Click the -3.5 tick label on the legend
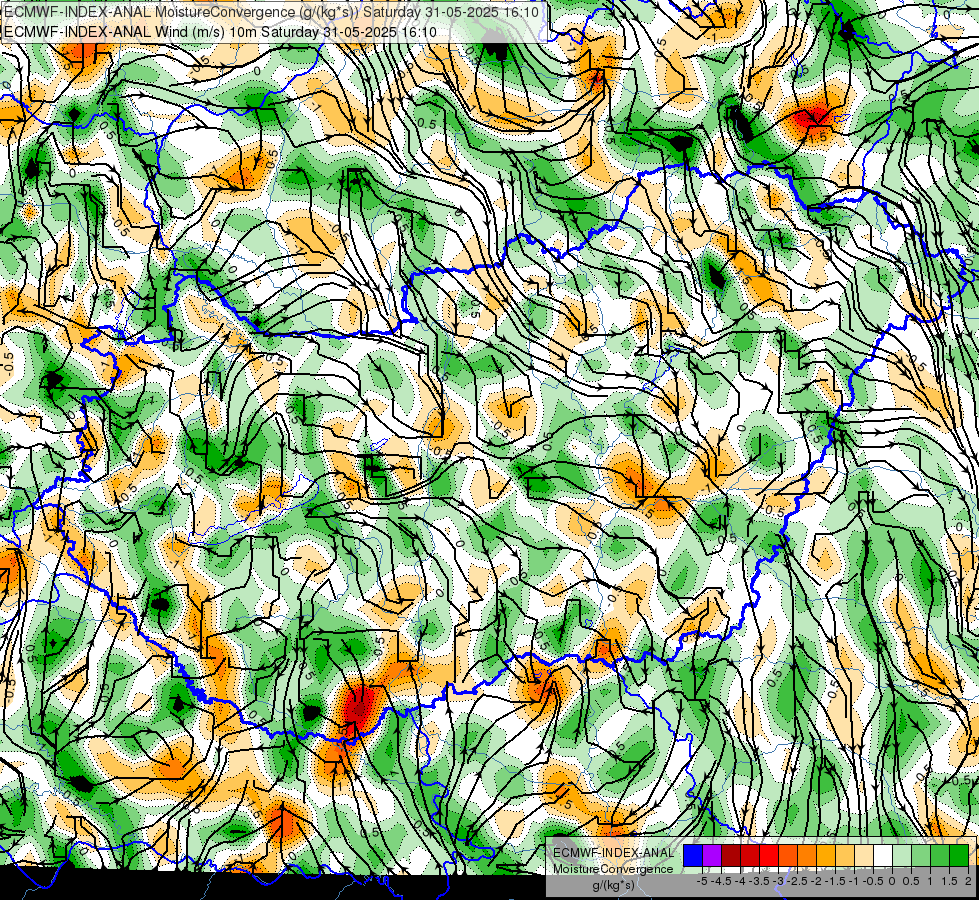Viewport: 979px width, 900px height. [x=759, y=881]
